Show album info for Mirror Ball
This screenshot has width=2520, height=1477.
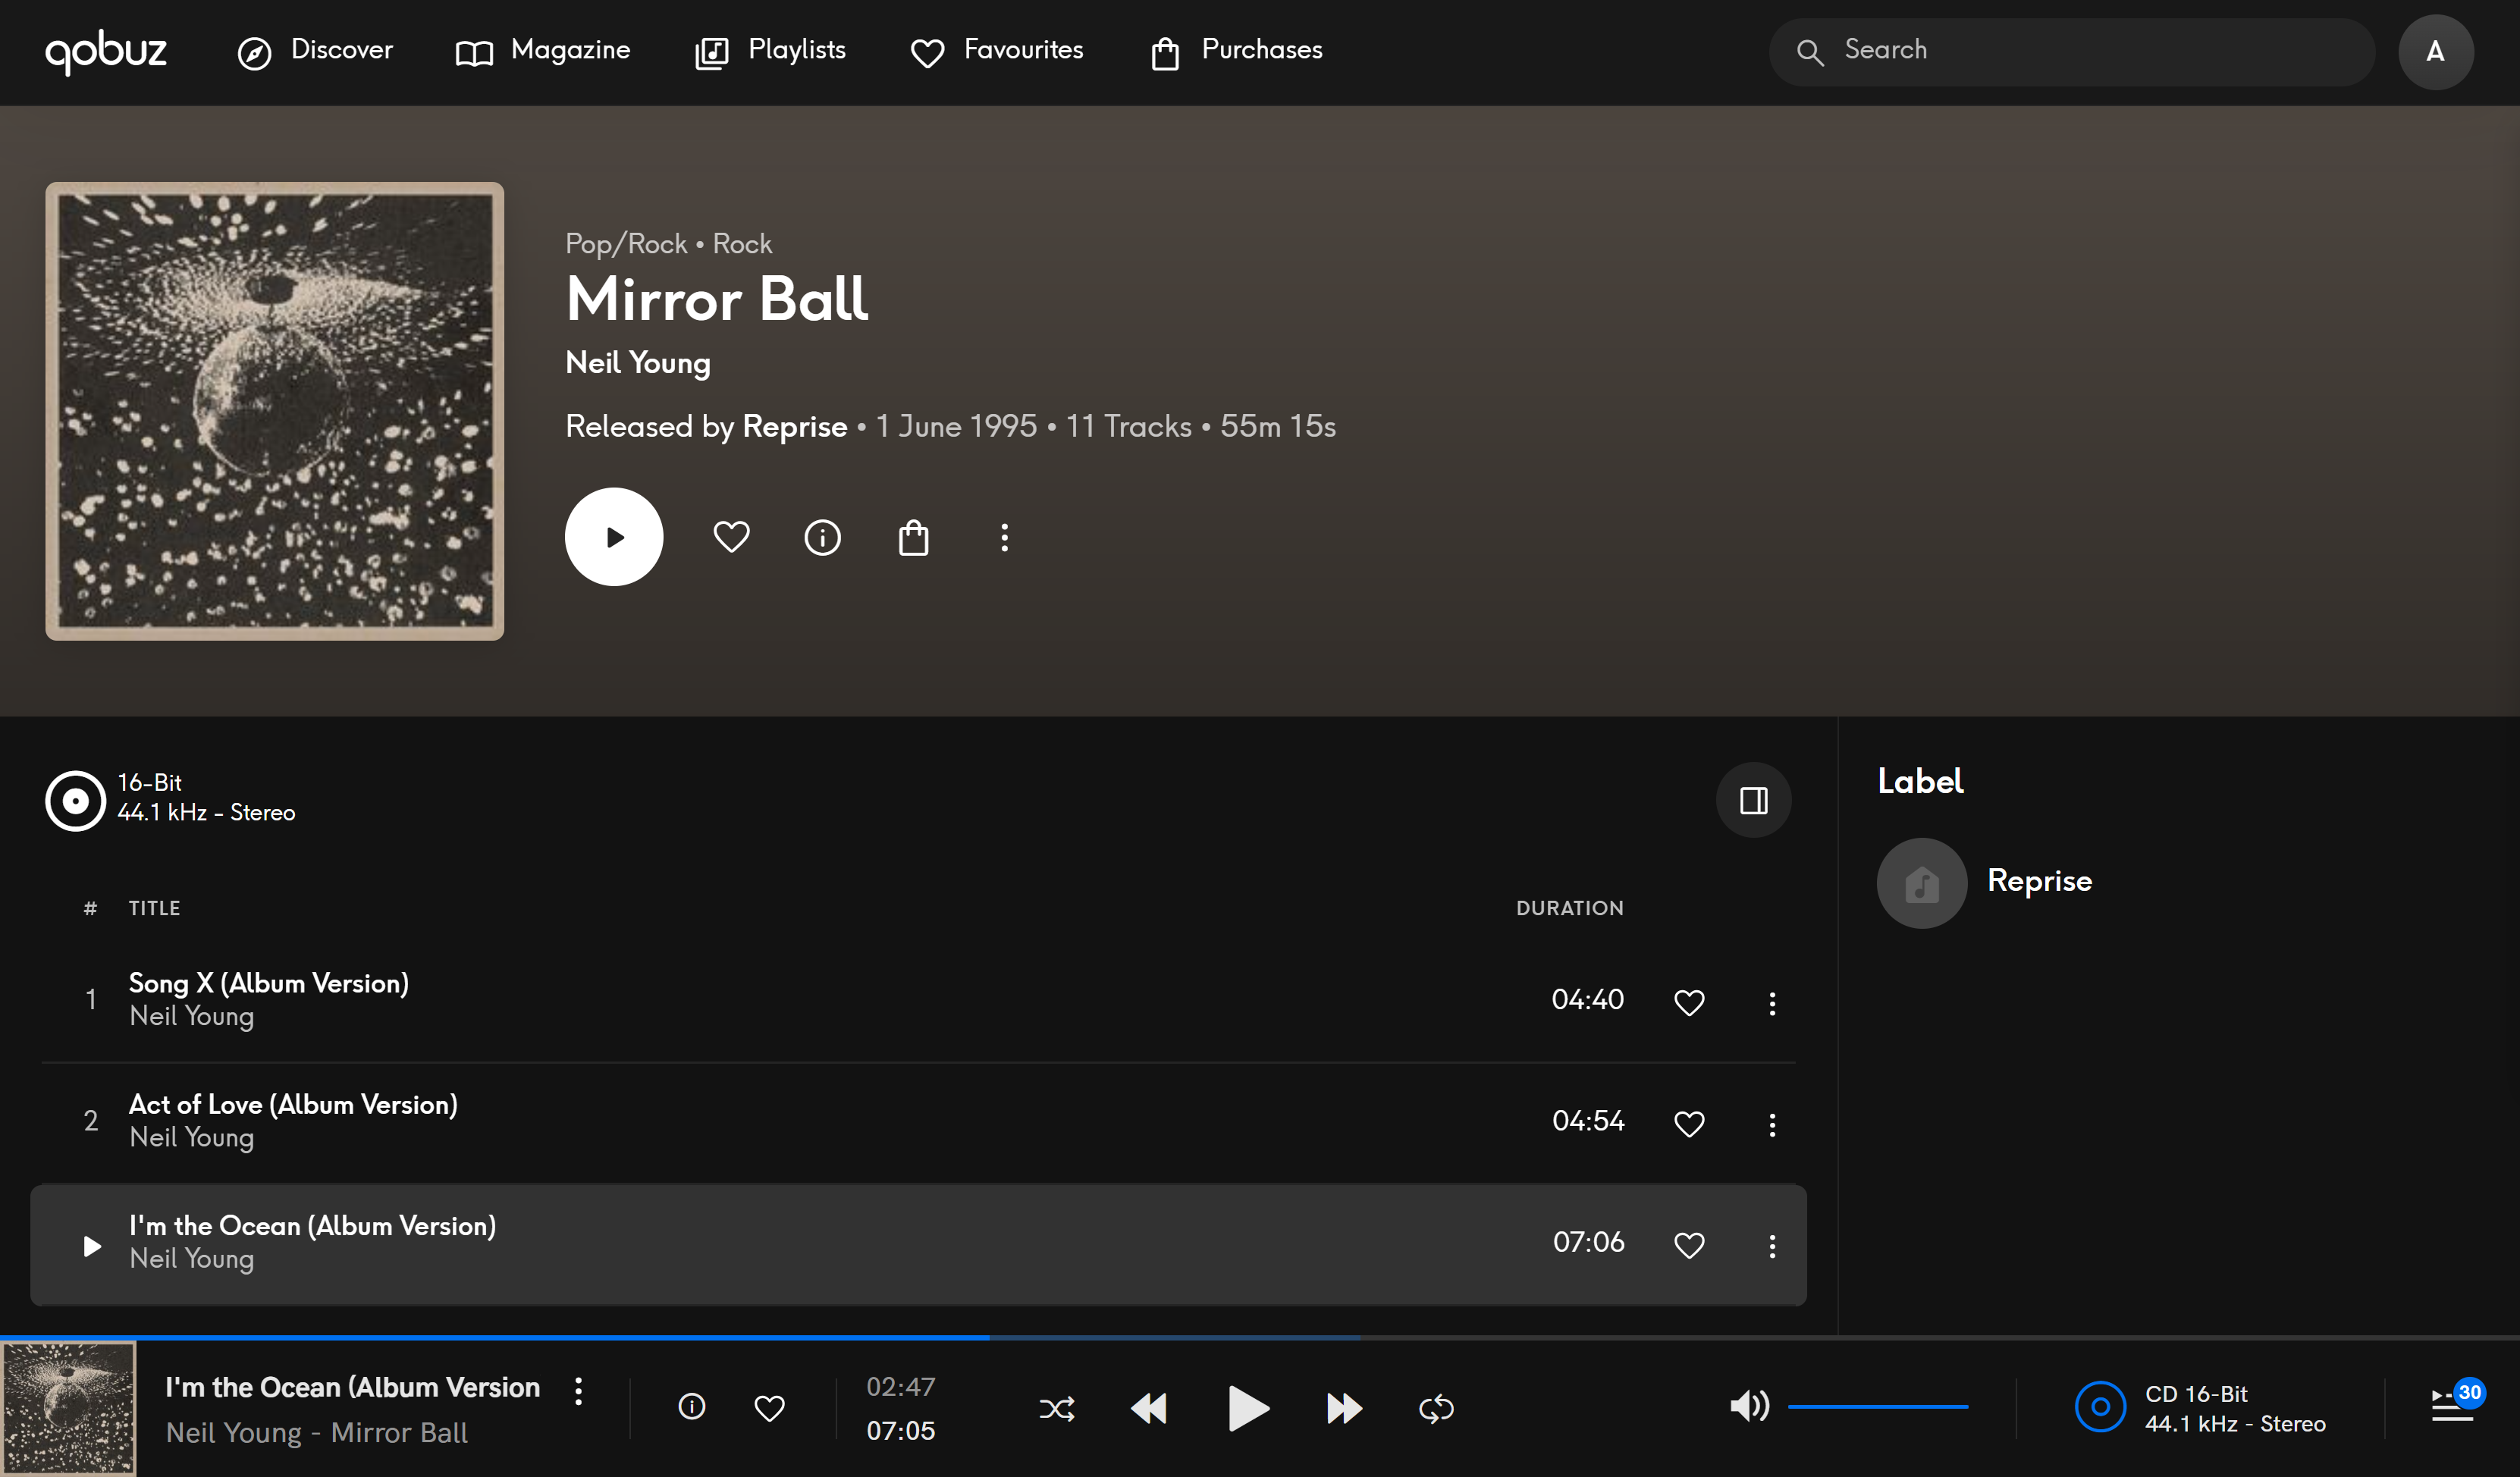(x=823, y=537)
